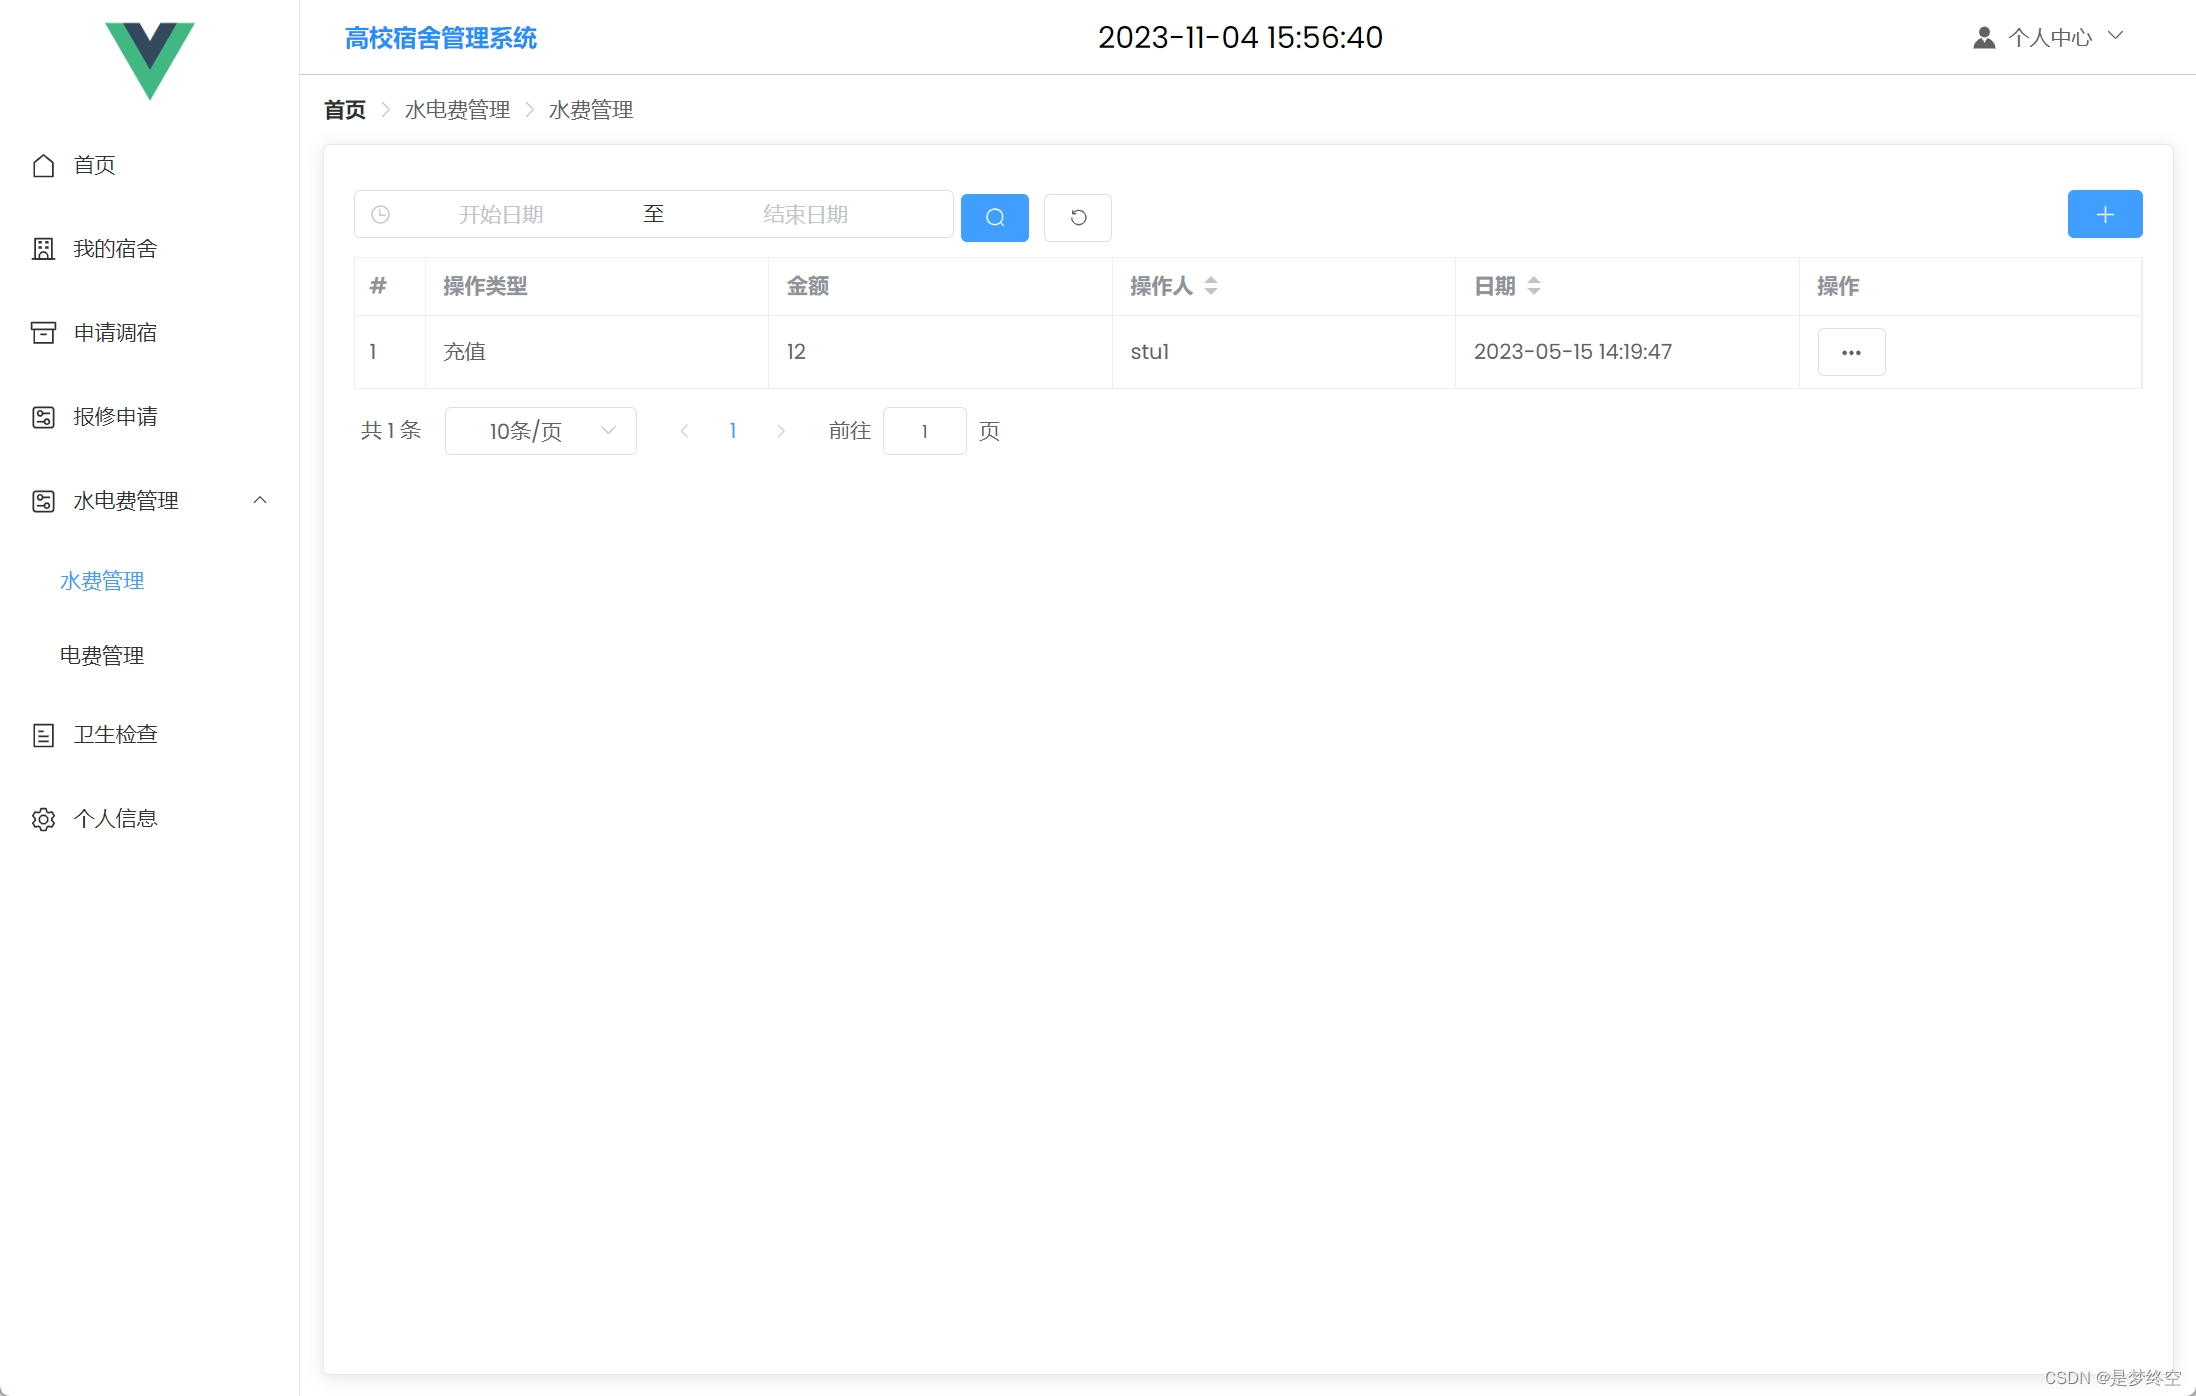Collapse the 水电费管理 submenu chevron
Viewport: 2196px width, 1396px height.
260,500
